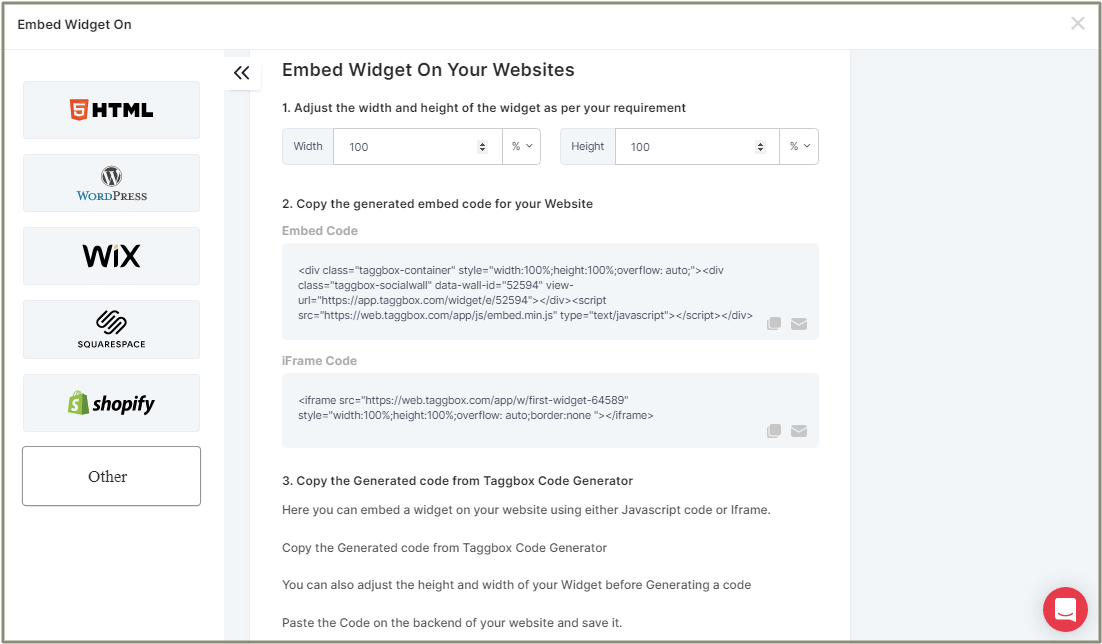Viewport: 1102px width, 644px height.
Task: Email the iFrame Code via envelope icon
Action: point(799,430)
